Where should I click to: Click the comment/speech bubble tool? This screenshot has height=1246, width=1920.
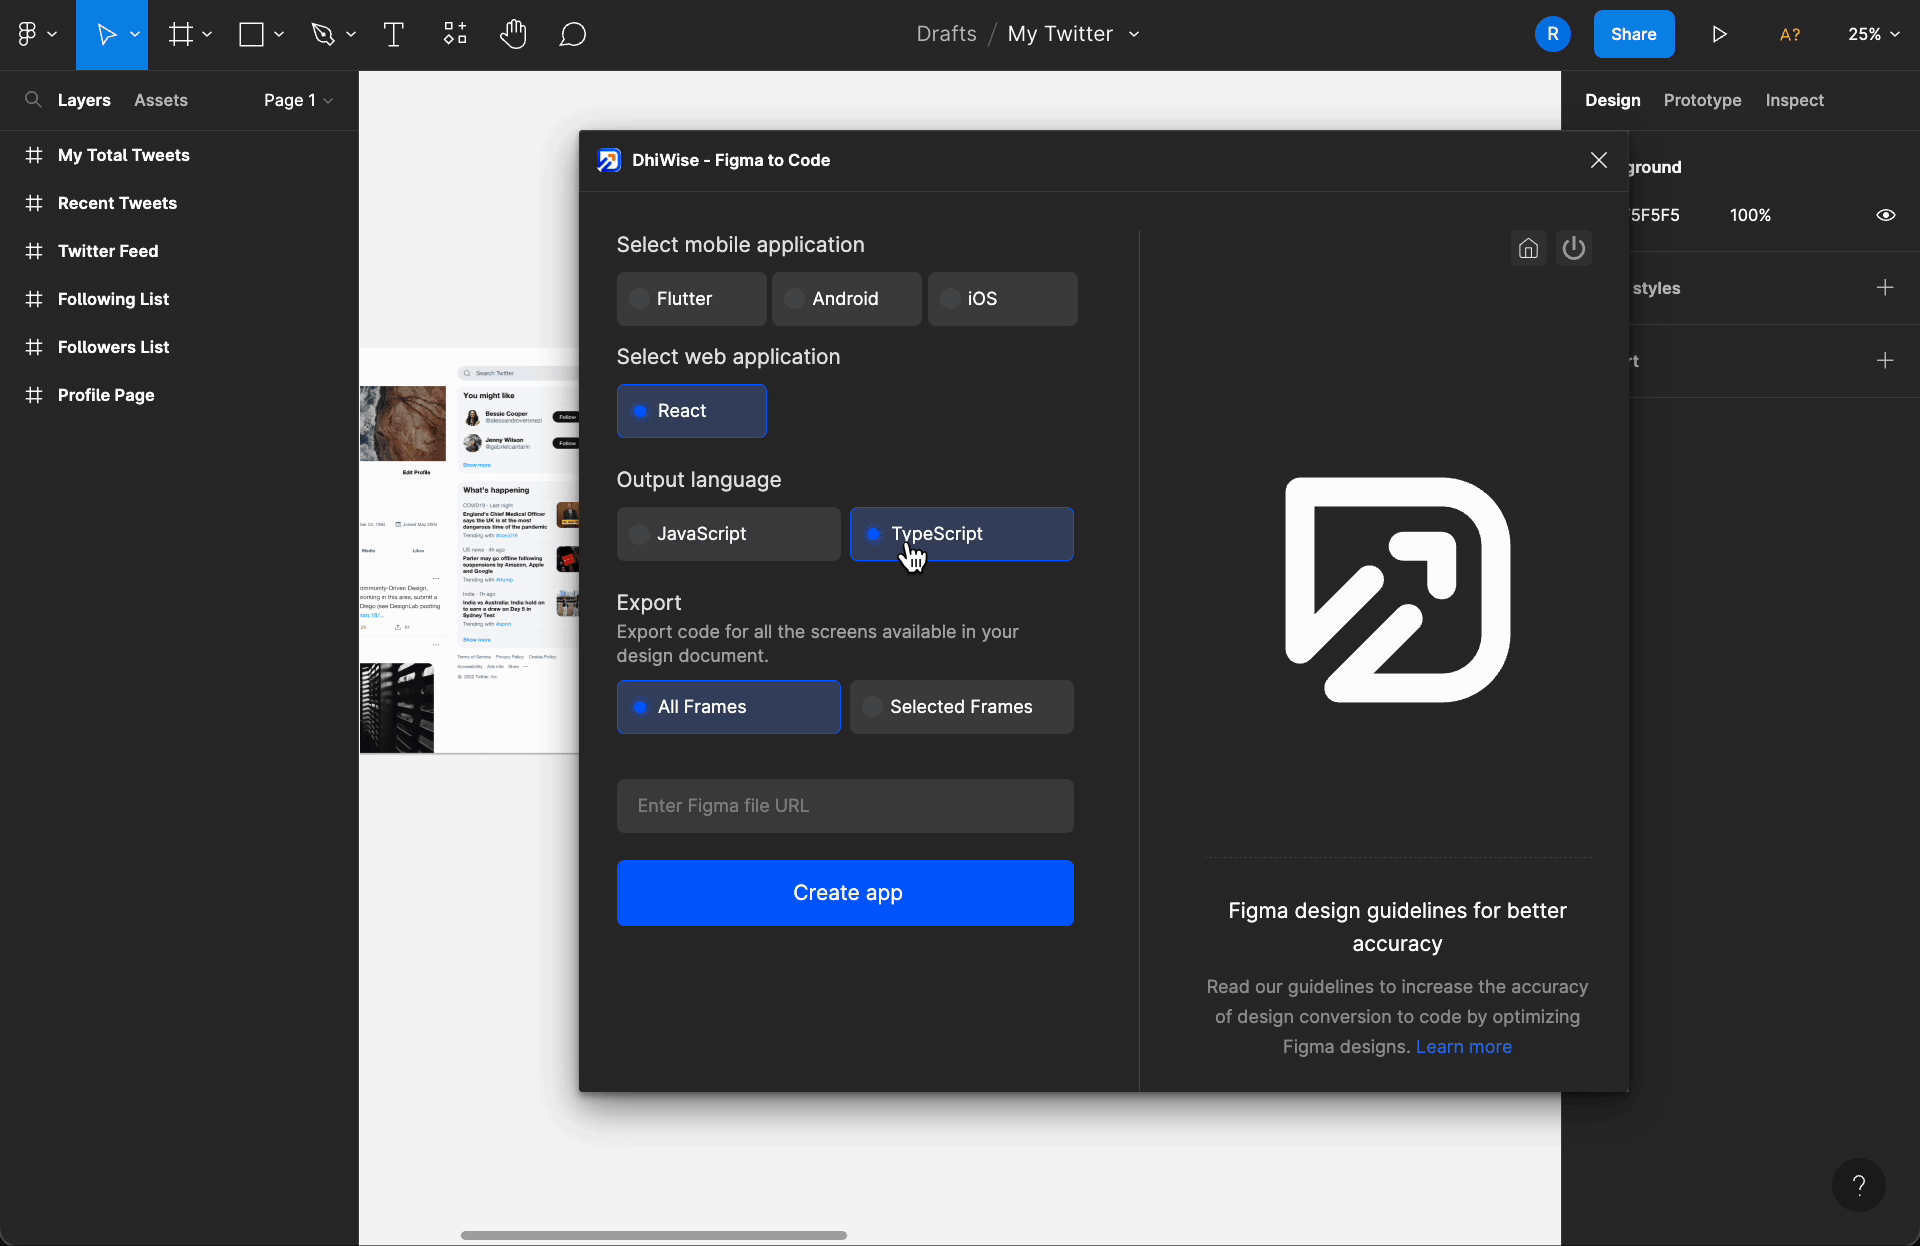coord(571,34)
